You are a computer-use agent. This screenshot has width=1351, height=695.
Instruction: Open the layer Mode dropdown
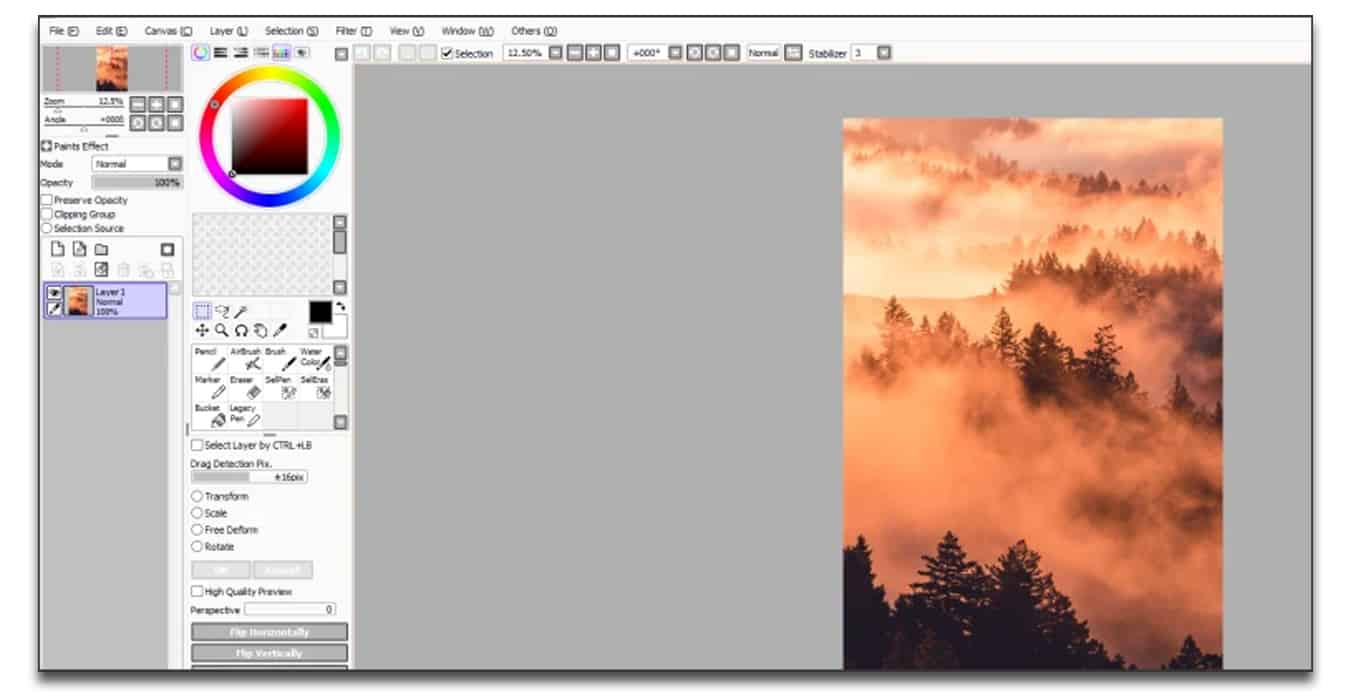coord(175,163)
